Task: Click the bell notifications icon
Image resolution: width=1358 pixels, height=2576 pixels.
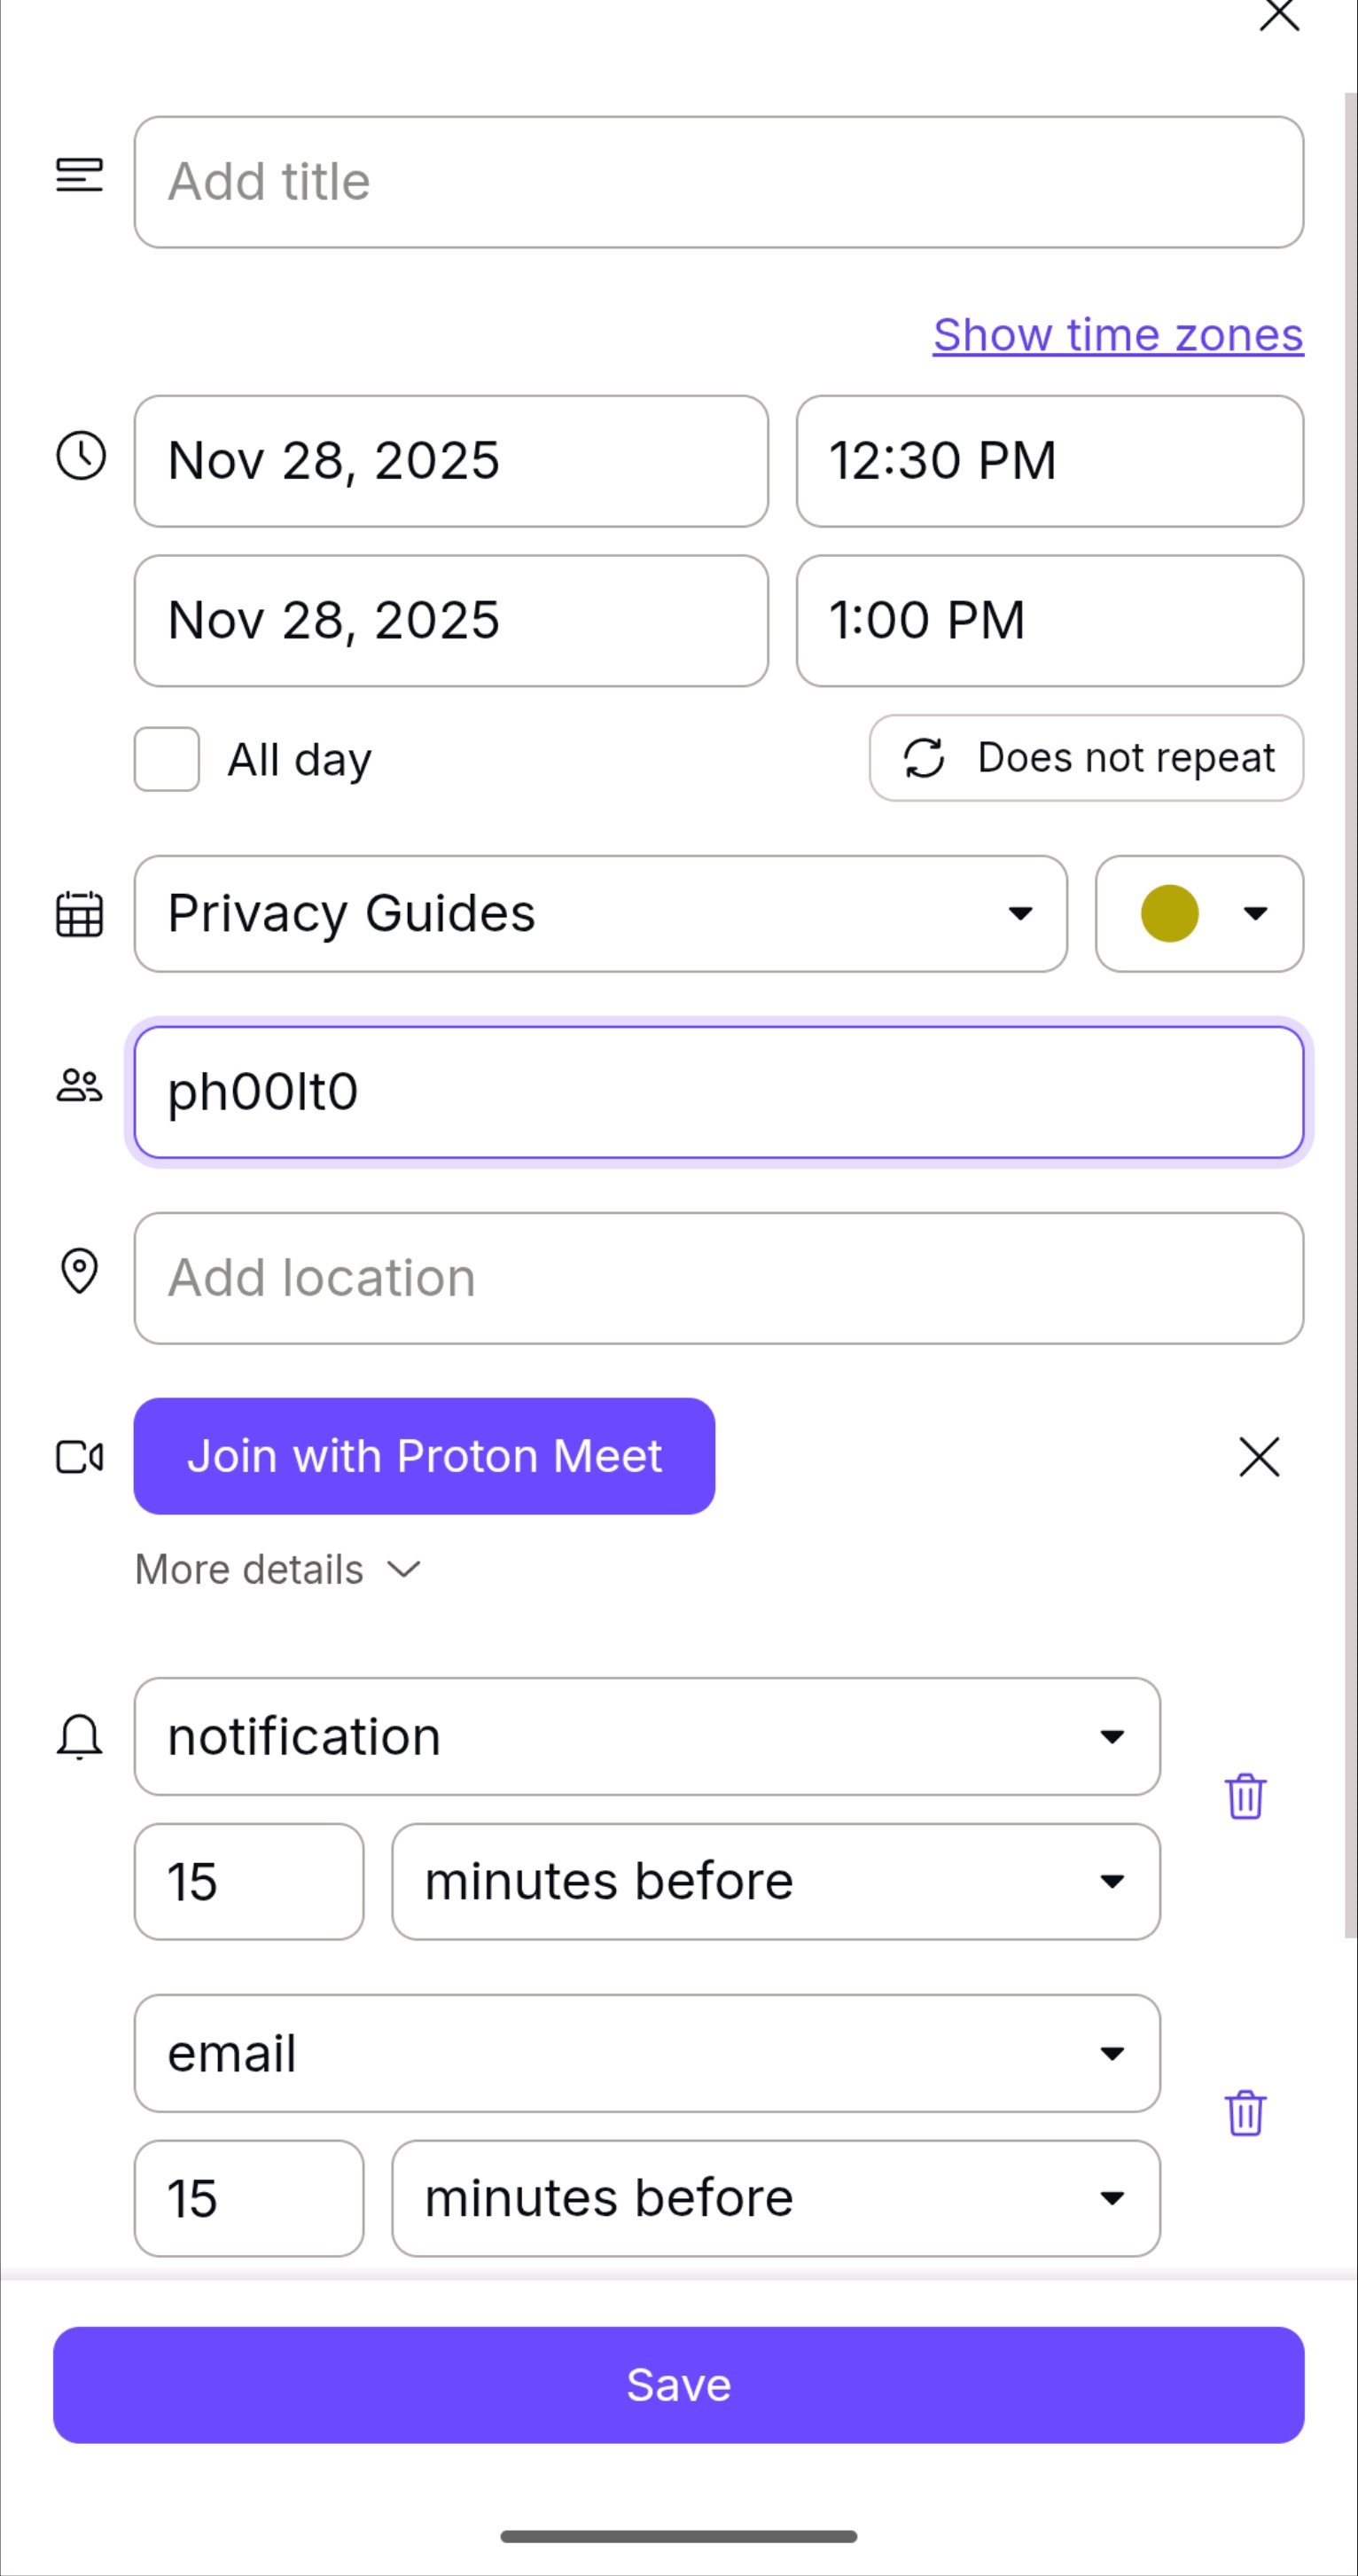Action: click(x=80, y=1736)
